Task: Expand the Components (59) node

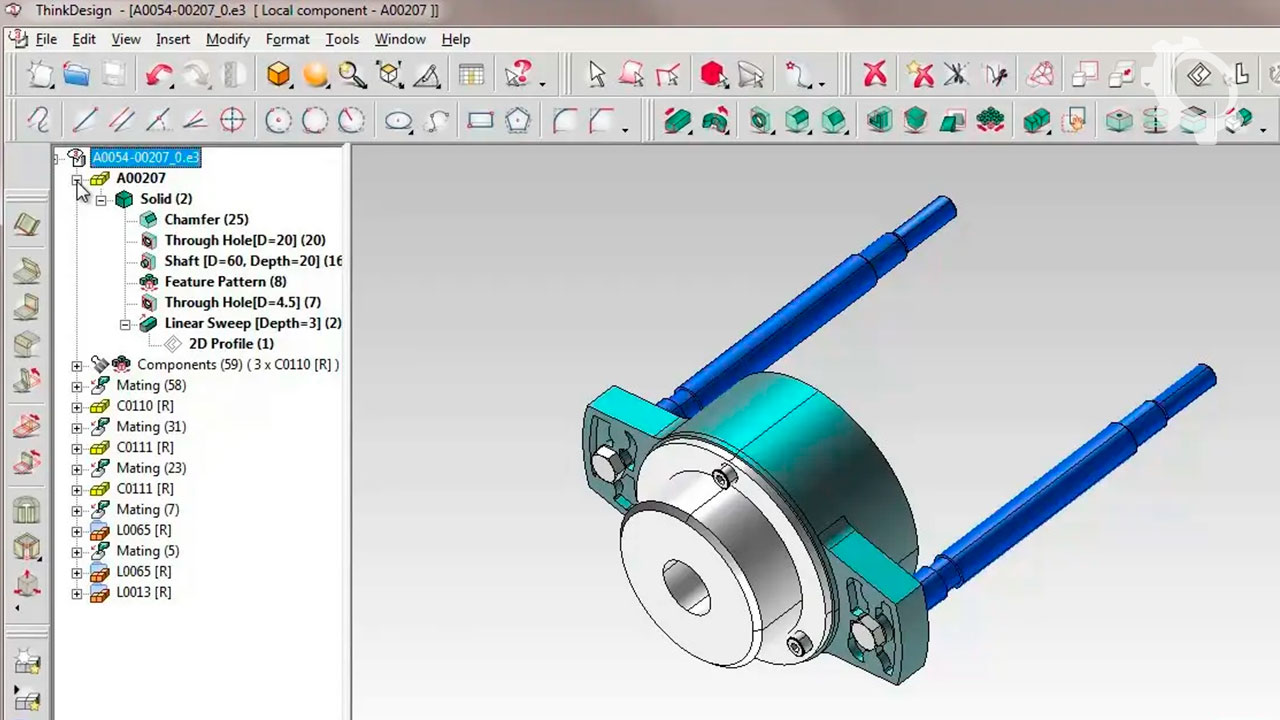Action: (x=77, y=366)
